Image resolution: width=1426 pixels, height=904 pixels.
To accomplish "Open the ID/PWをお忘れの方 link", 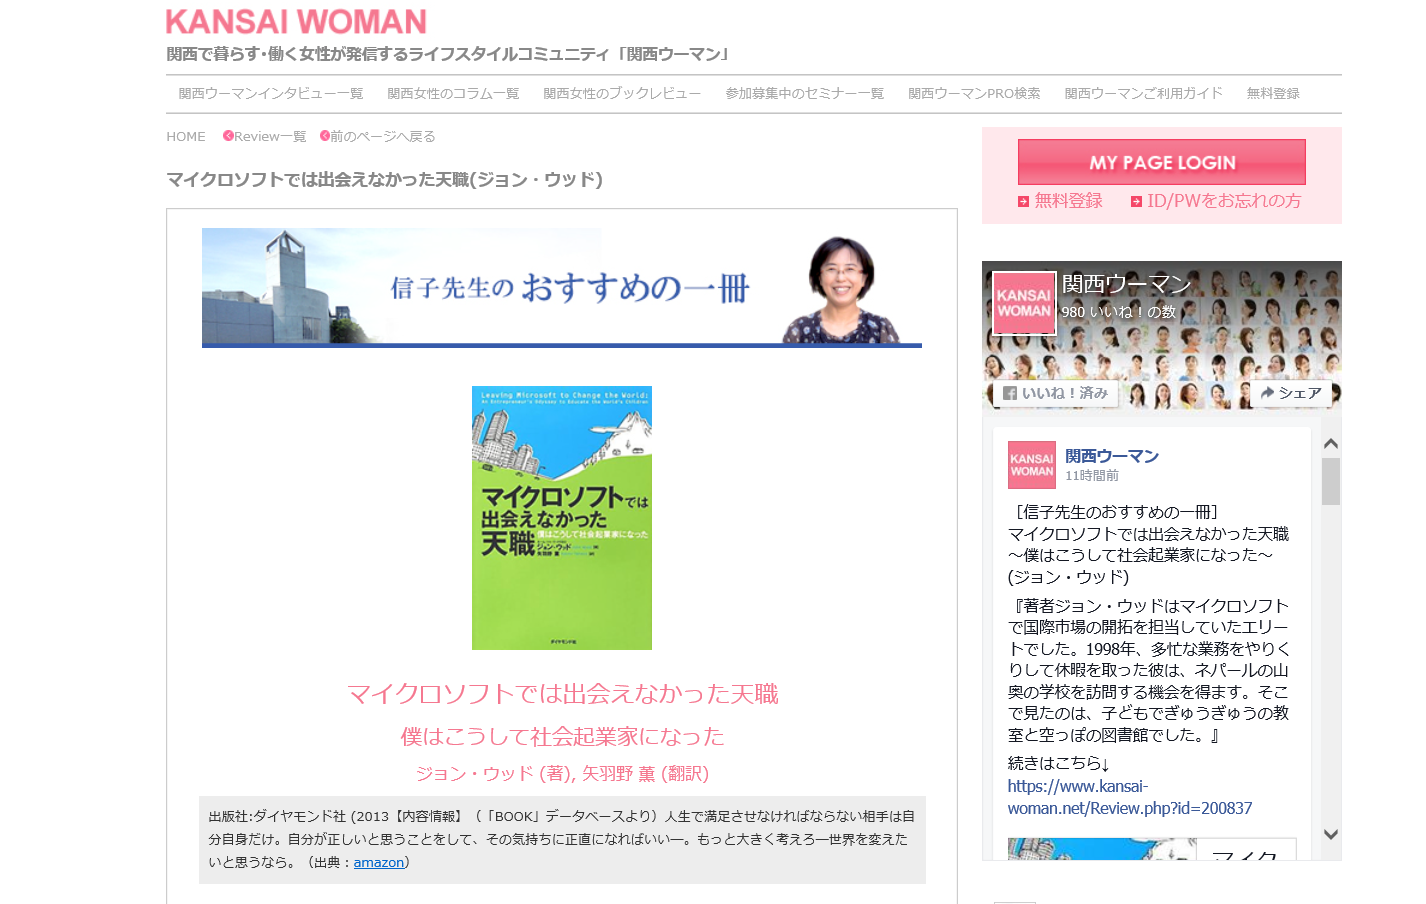I will coord(1224,200).
